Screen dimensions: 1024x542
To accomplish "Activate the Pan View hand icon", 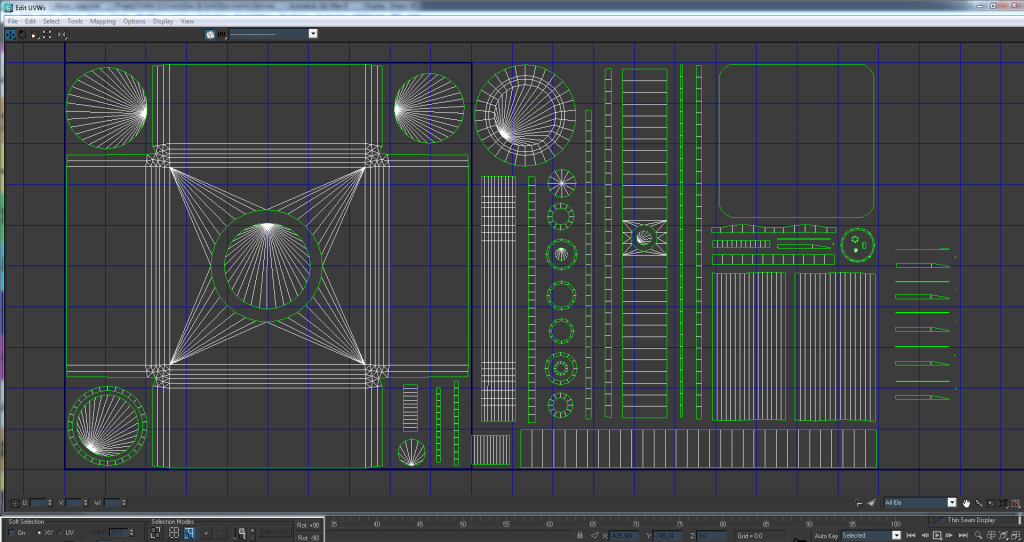I will (x=967, y=502).
